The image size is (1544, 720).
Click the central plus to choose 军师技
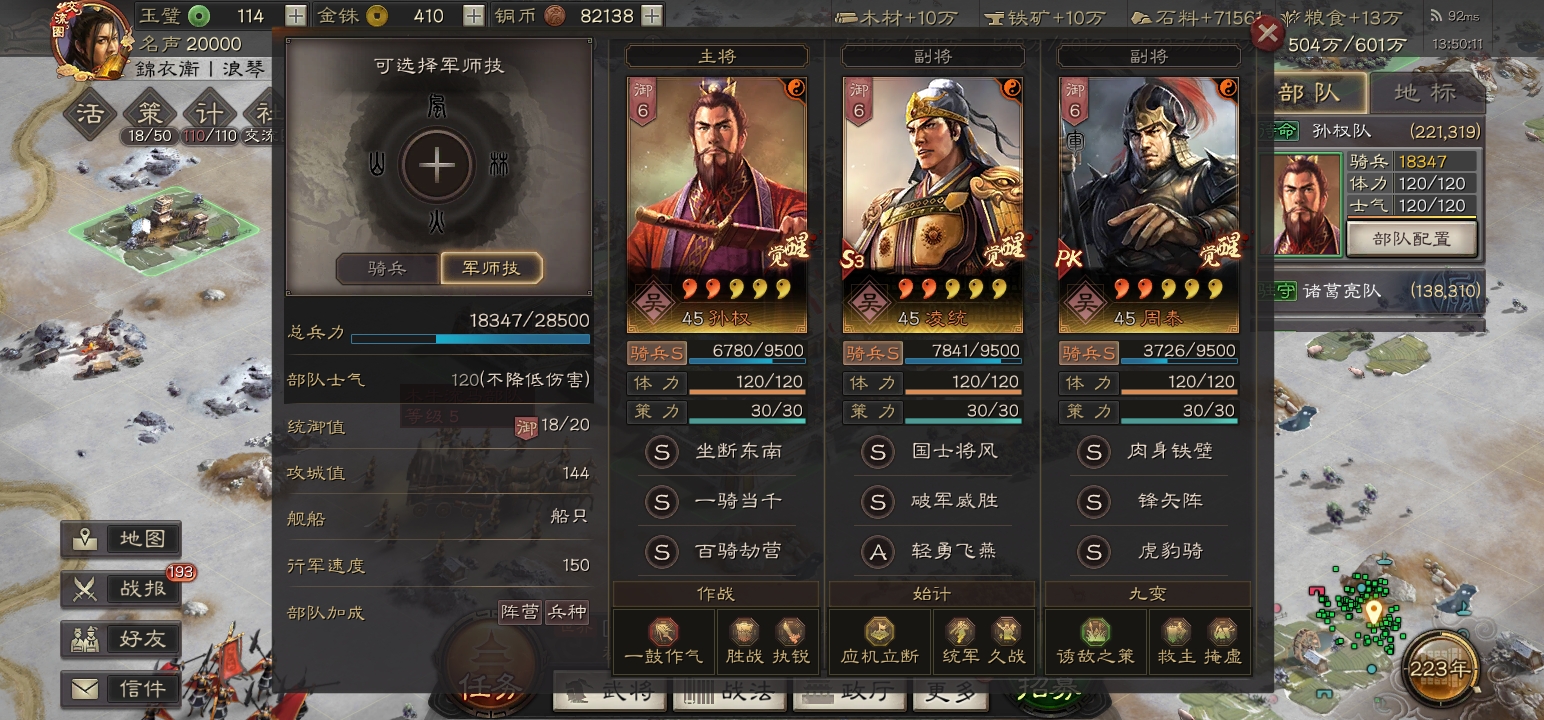[437, 166]
